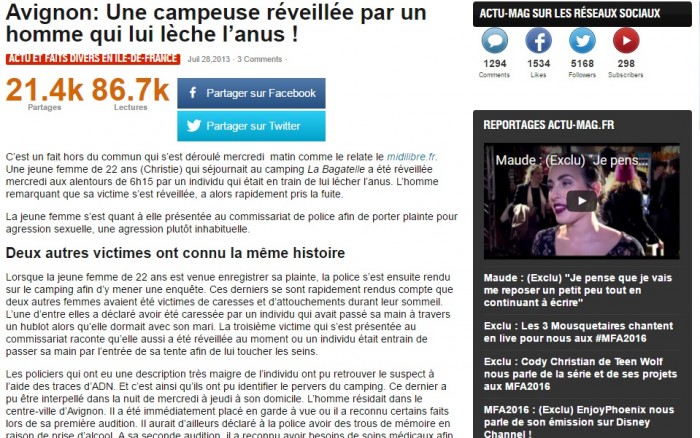
Task: Open the midilibre.fr link
Action: point(411,157)
